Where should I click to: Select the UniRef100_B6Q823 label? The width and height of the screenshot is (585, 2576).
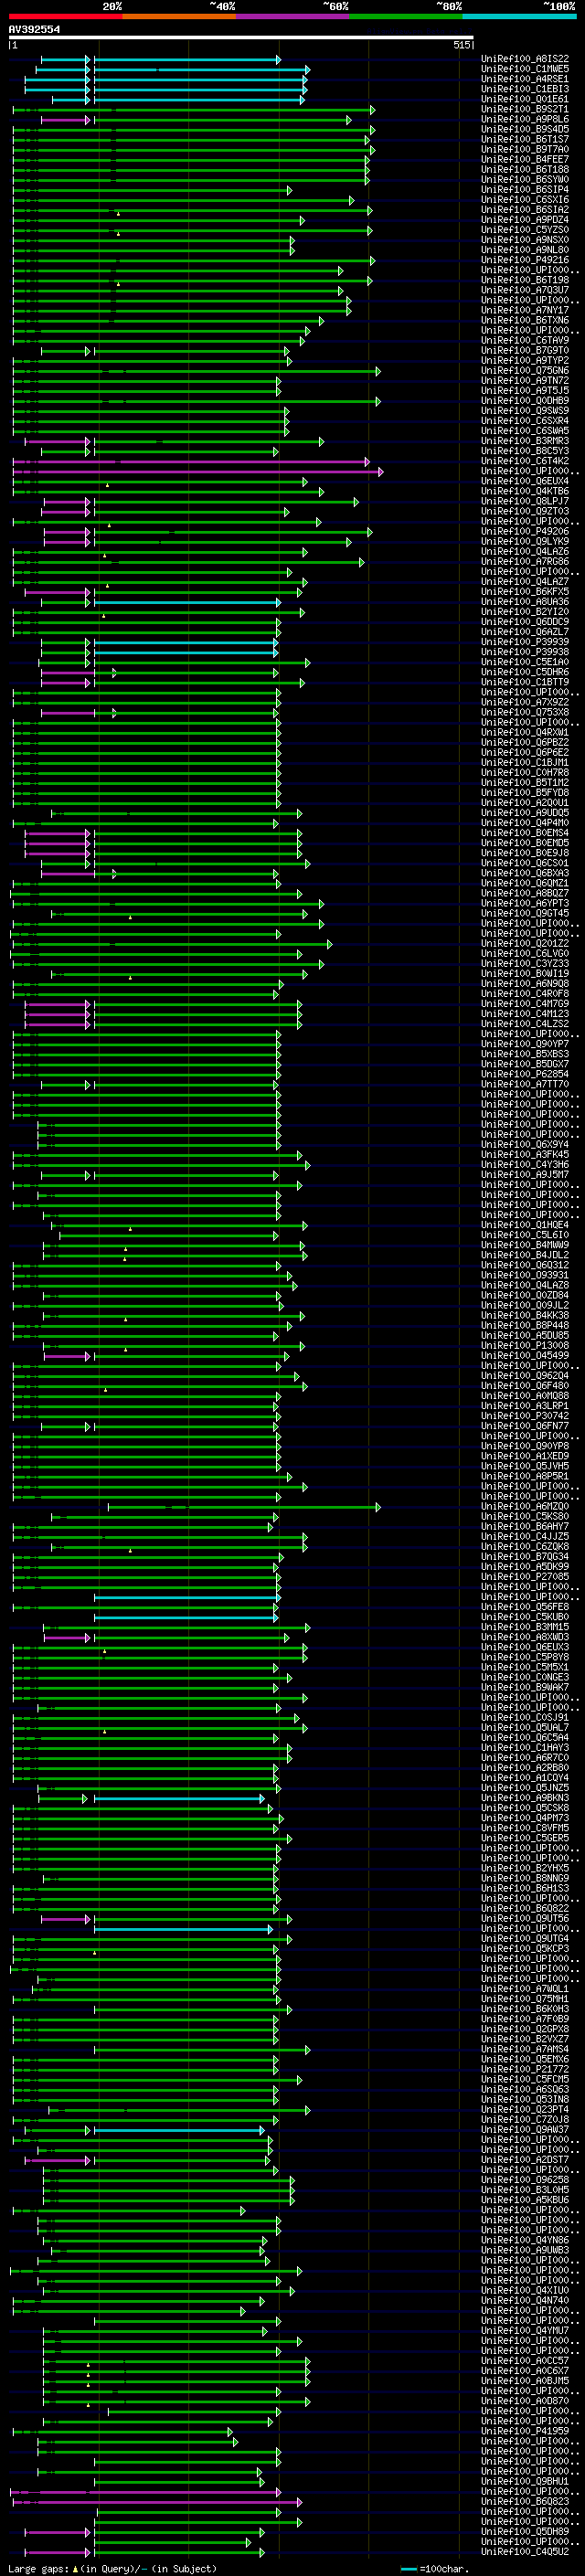pos(525,2502)
